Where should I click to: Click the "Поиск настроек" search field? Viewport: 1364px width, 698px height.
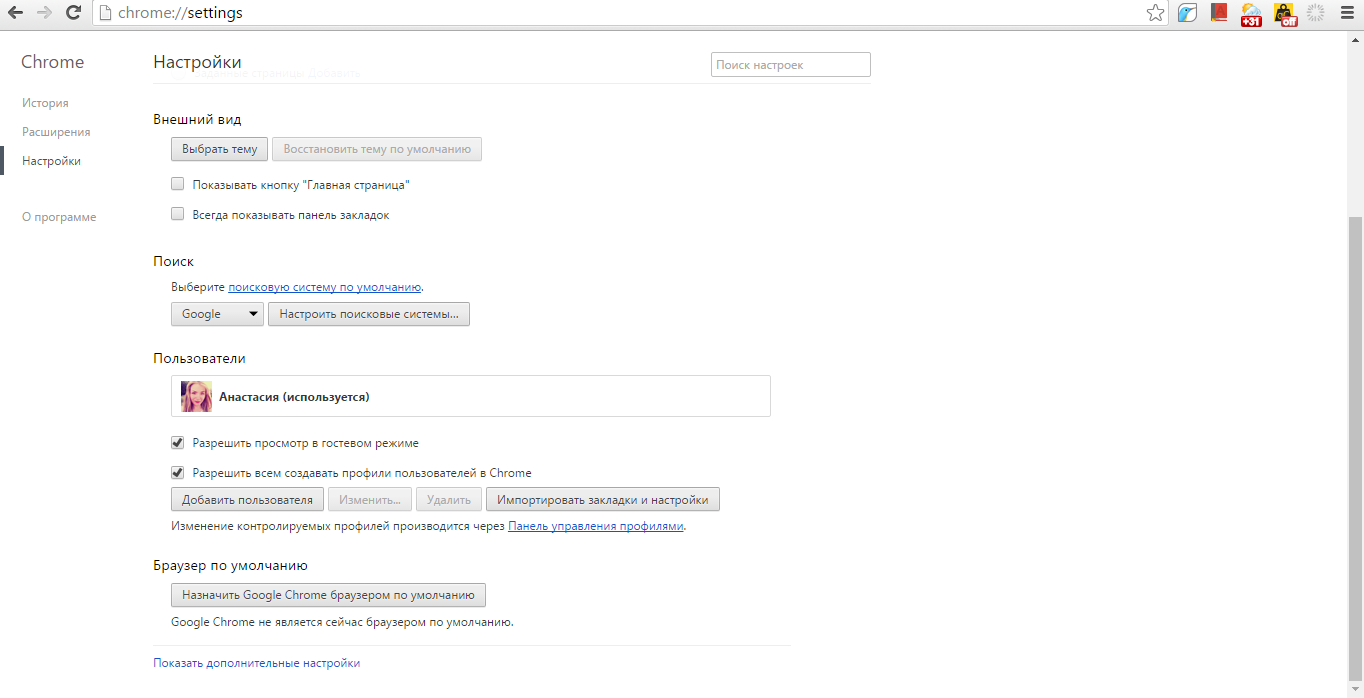(x=790, y=65)
